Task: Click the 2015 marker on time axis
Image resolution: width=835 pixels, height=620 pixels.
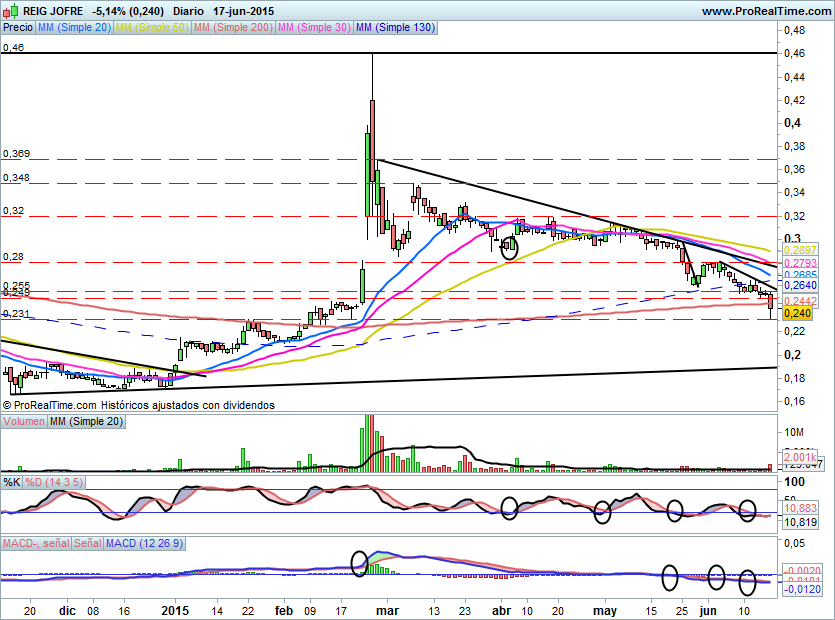Action: (175, 609)
